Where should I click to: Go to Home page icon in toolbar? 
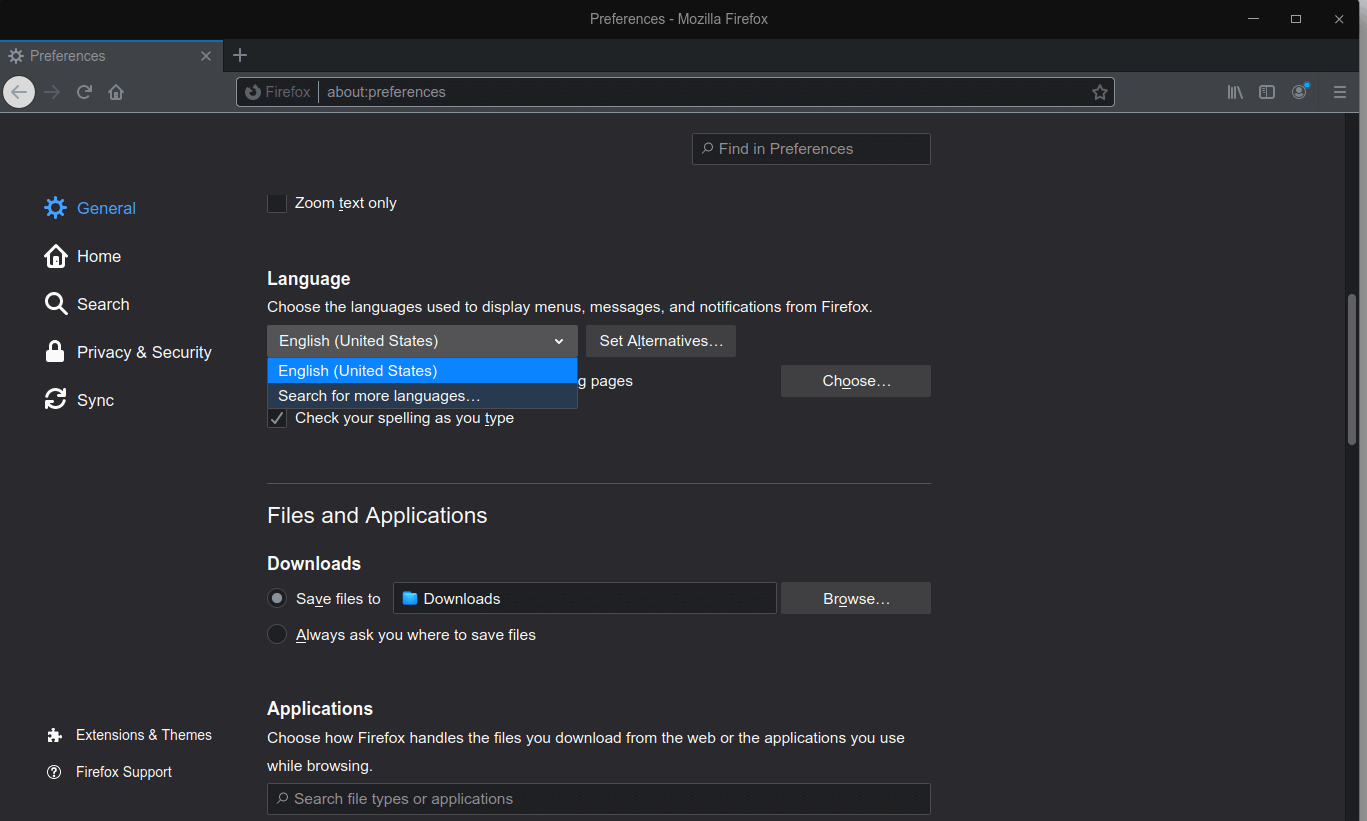(x=116, y=92)
